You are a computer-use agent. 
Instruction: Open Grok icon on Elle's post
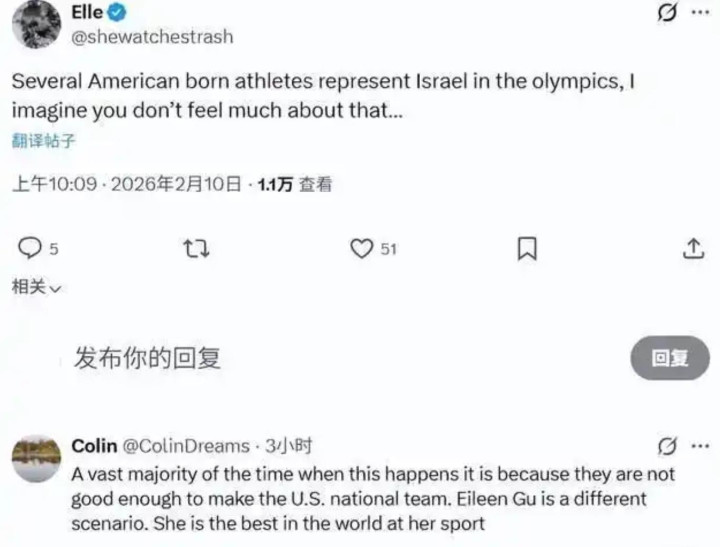662,13
